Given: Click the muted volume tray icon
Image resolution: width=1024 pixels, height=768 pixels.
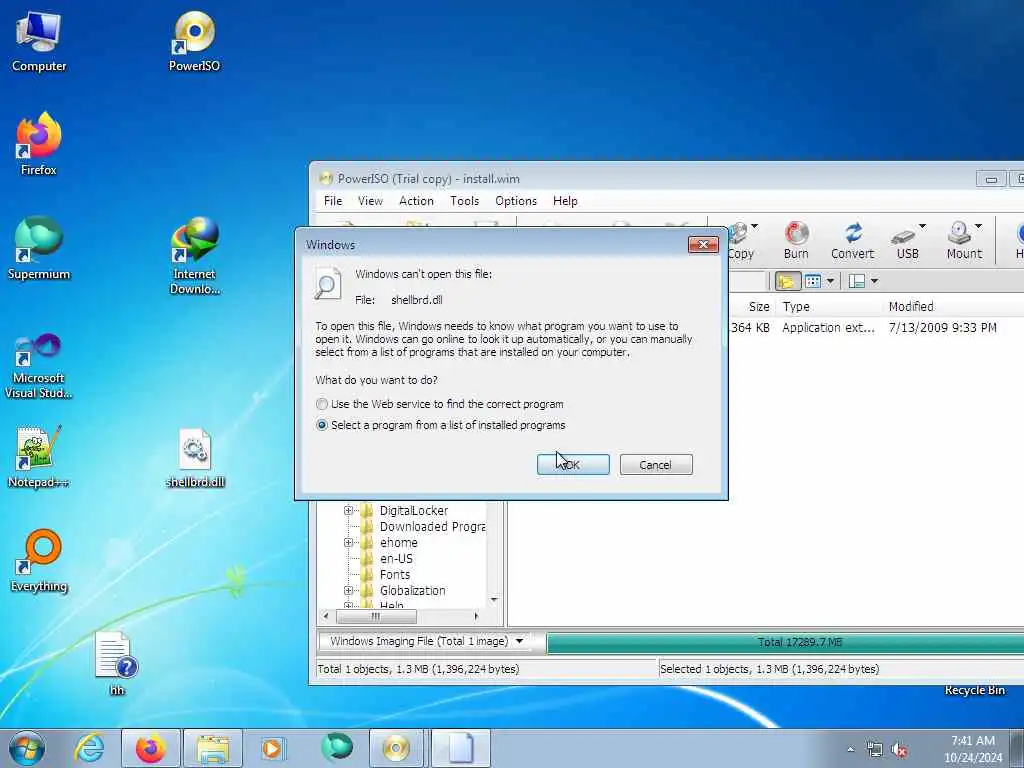Looking at the screenshot, I should (899, 750).
